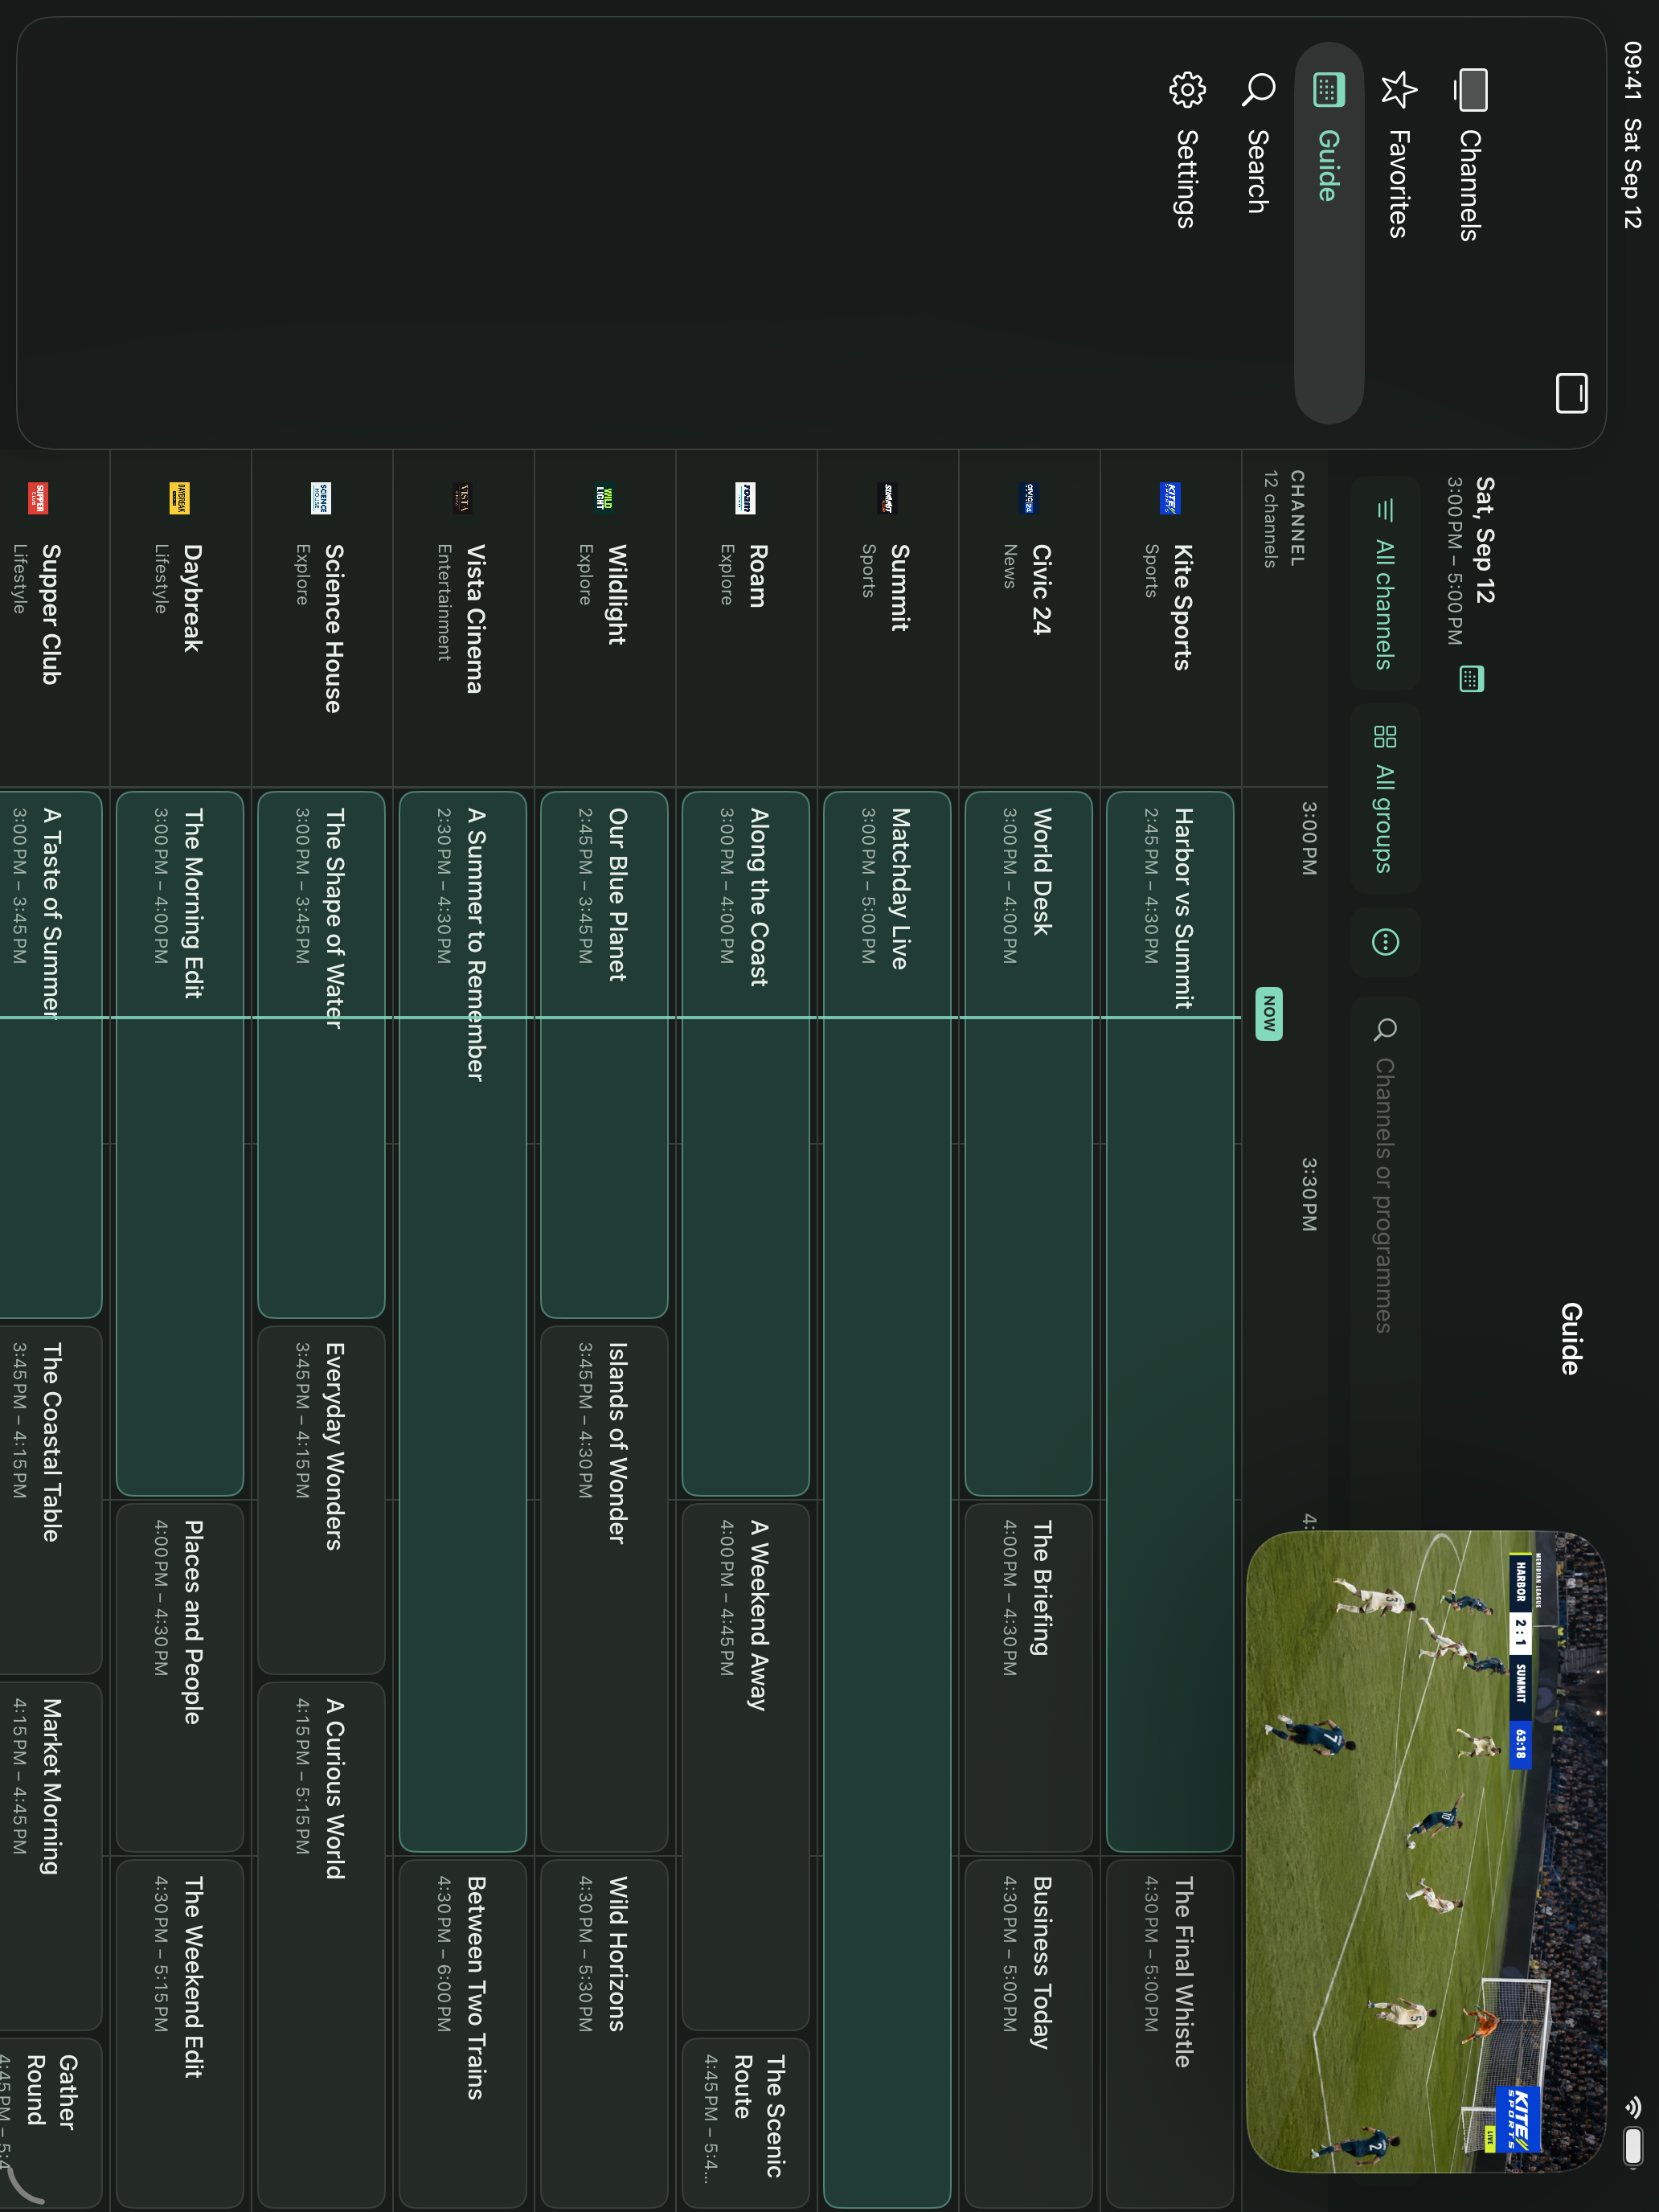Select A Taste of Summer programme
This screenshot has height=2212, width=1659.
(51, 1055)
